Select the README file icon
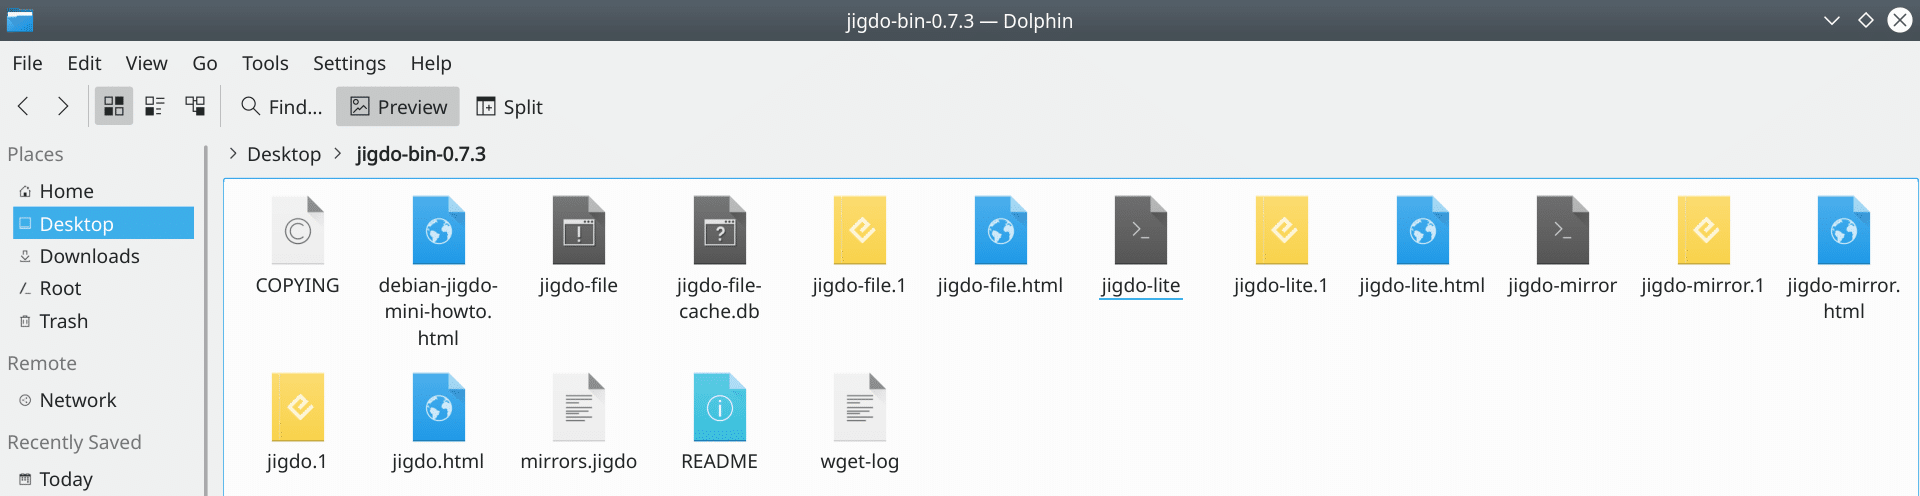Viewport: 1920px width, 496px height. pyautogui.click(x=720, y=407)
